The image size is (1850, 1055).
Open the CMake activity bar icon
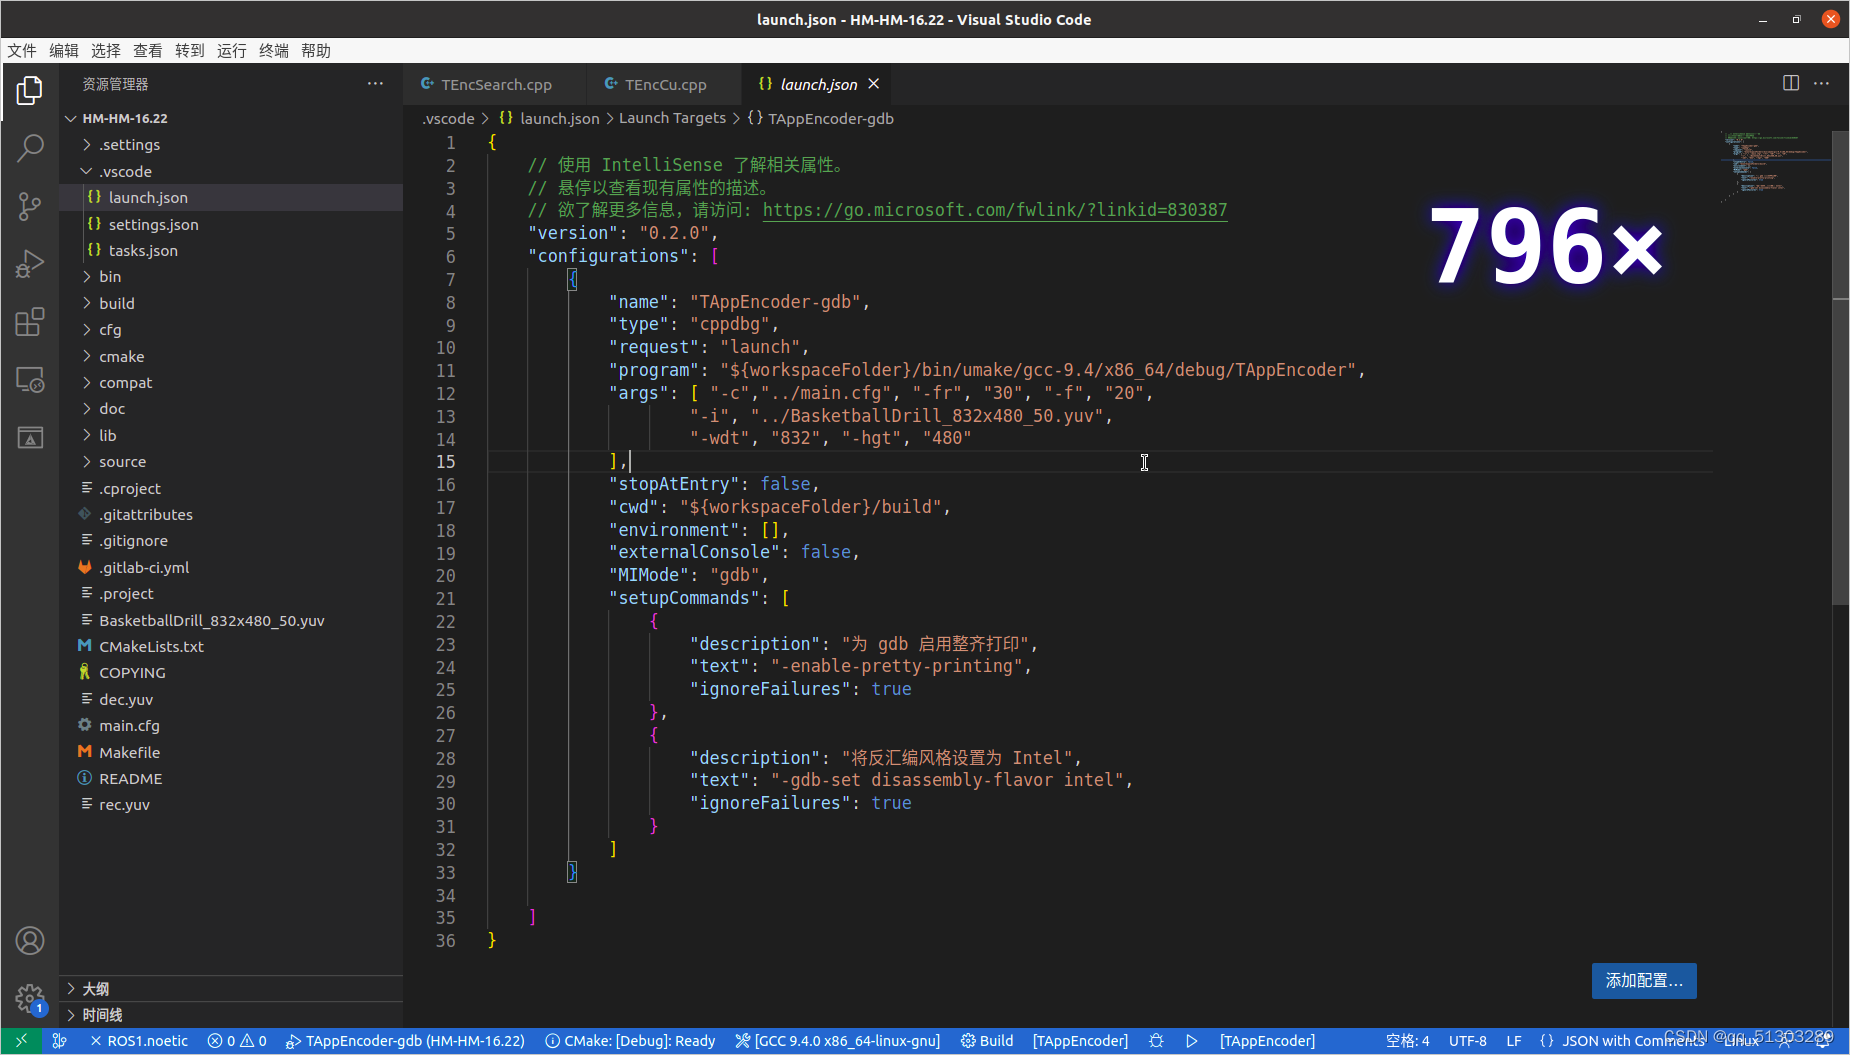point(30,437)
